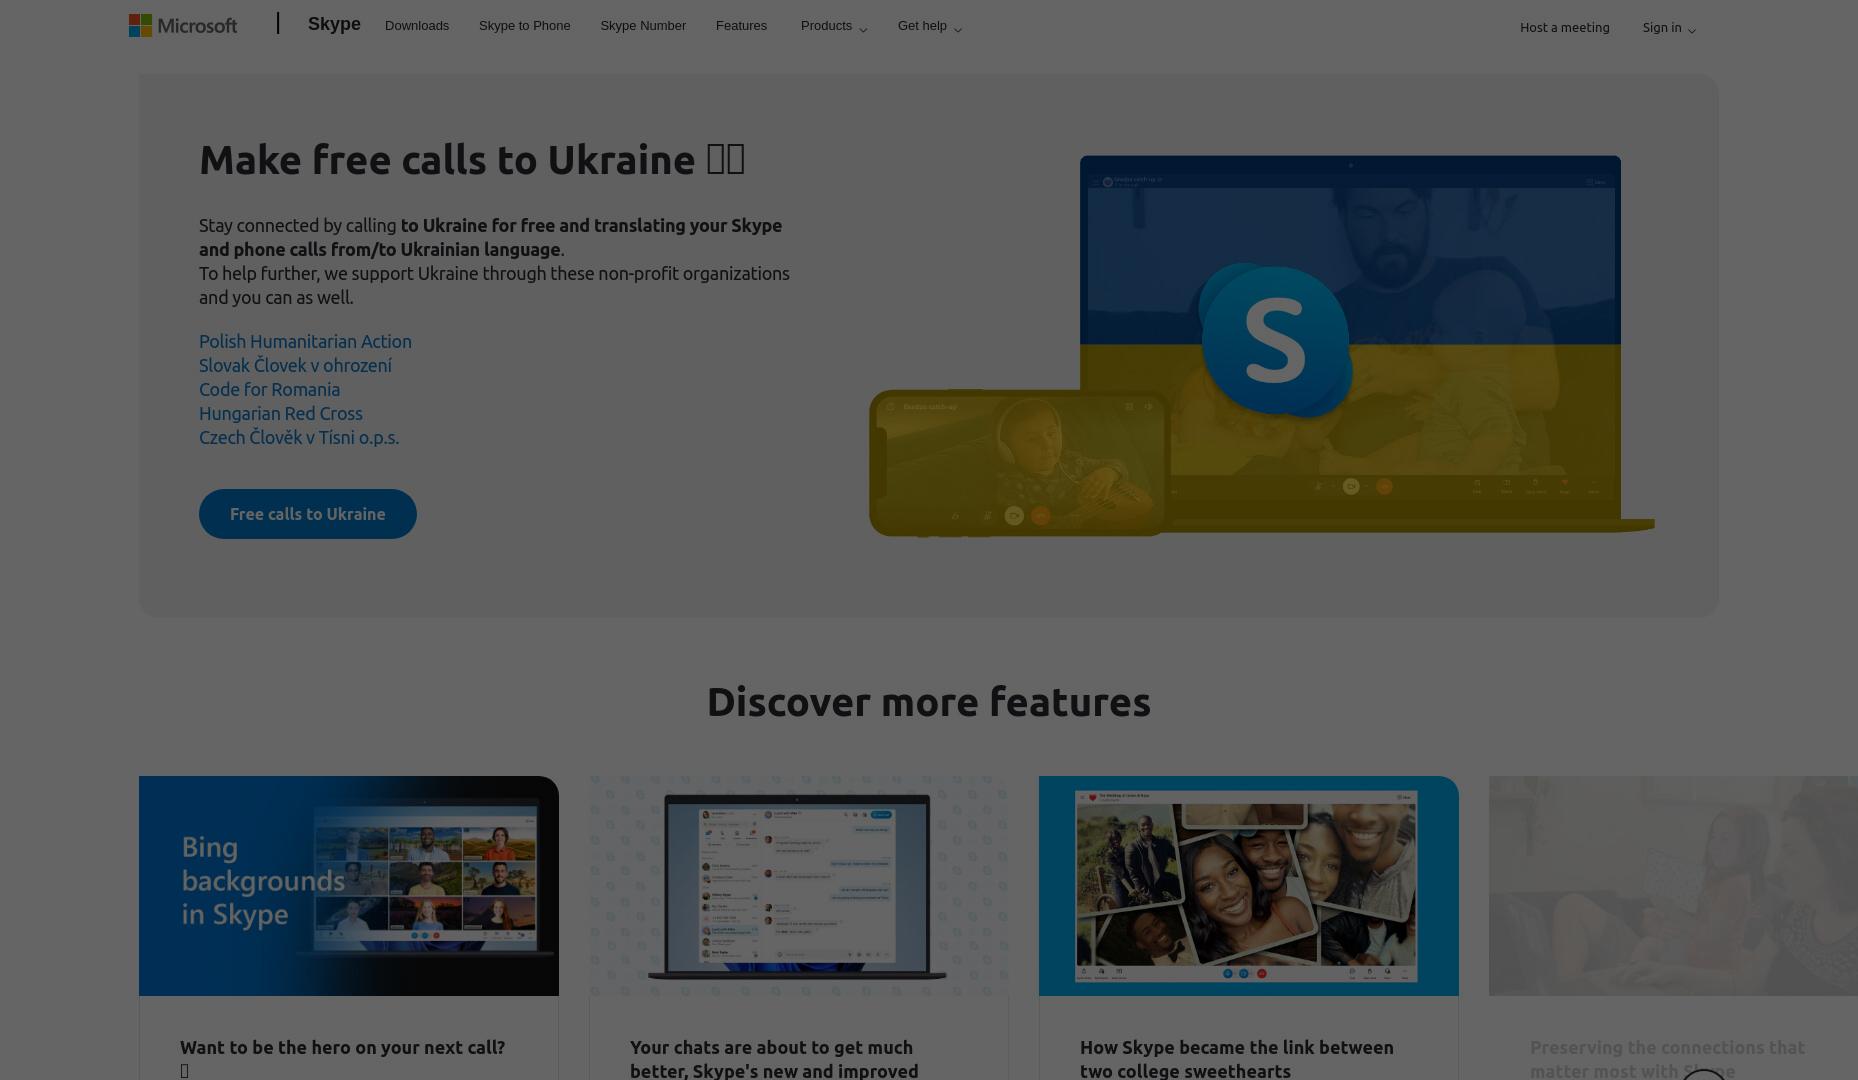Expand the Products dropdown

tap(833, 26)
